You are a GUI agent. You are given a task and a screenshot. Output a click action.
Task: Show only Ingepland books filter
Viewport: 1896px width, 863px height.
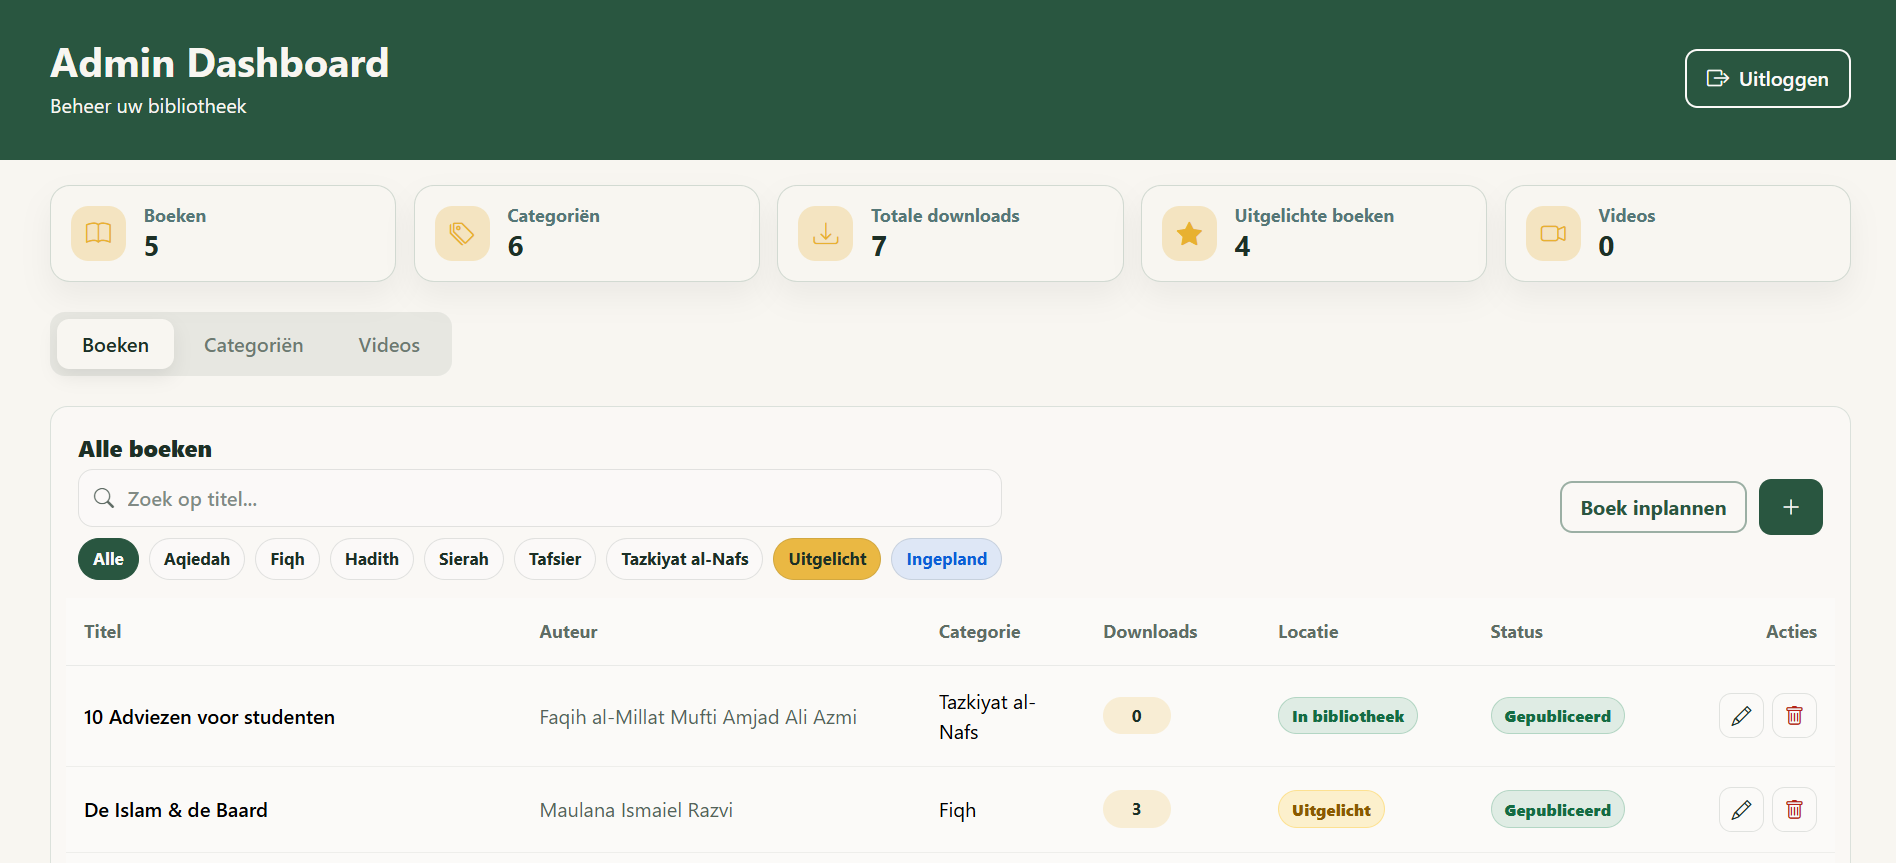[946, 559]
